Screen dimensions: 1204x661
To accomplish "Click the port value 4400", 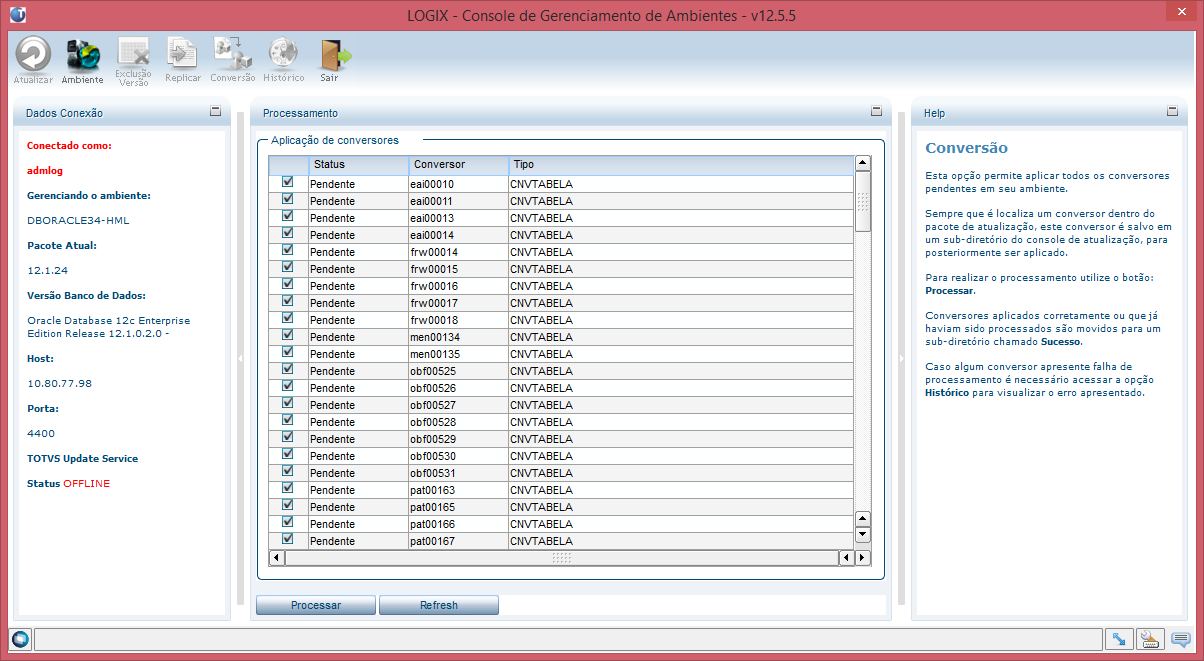I will coord(41,433).
